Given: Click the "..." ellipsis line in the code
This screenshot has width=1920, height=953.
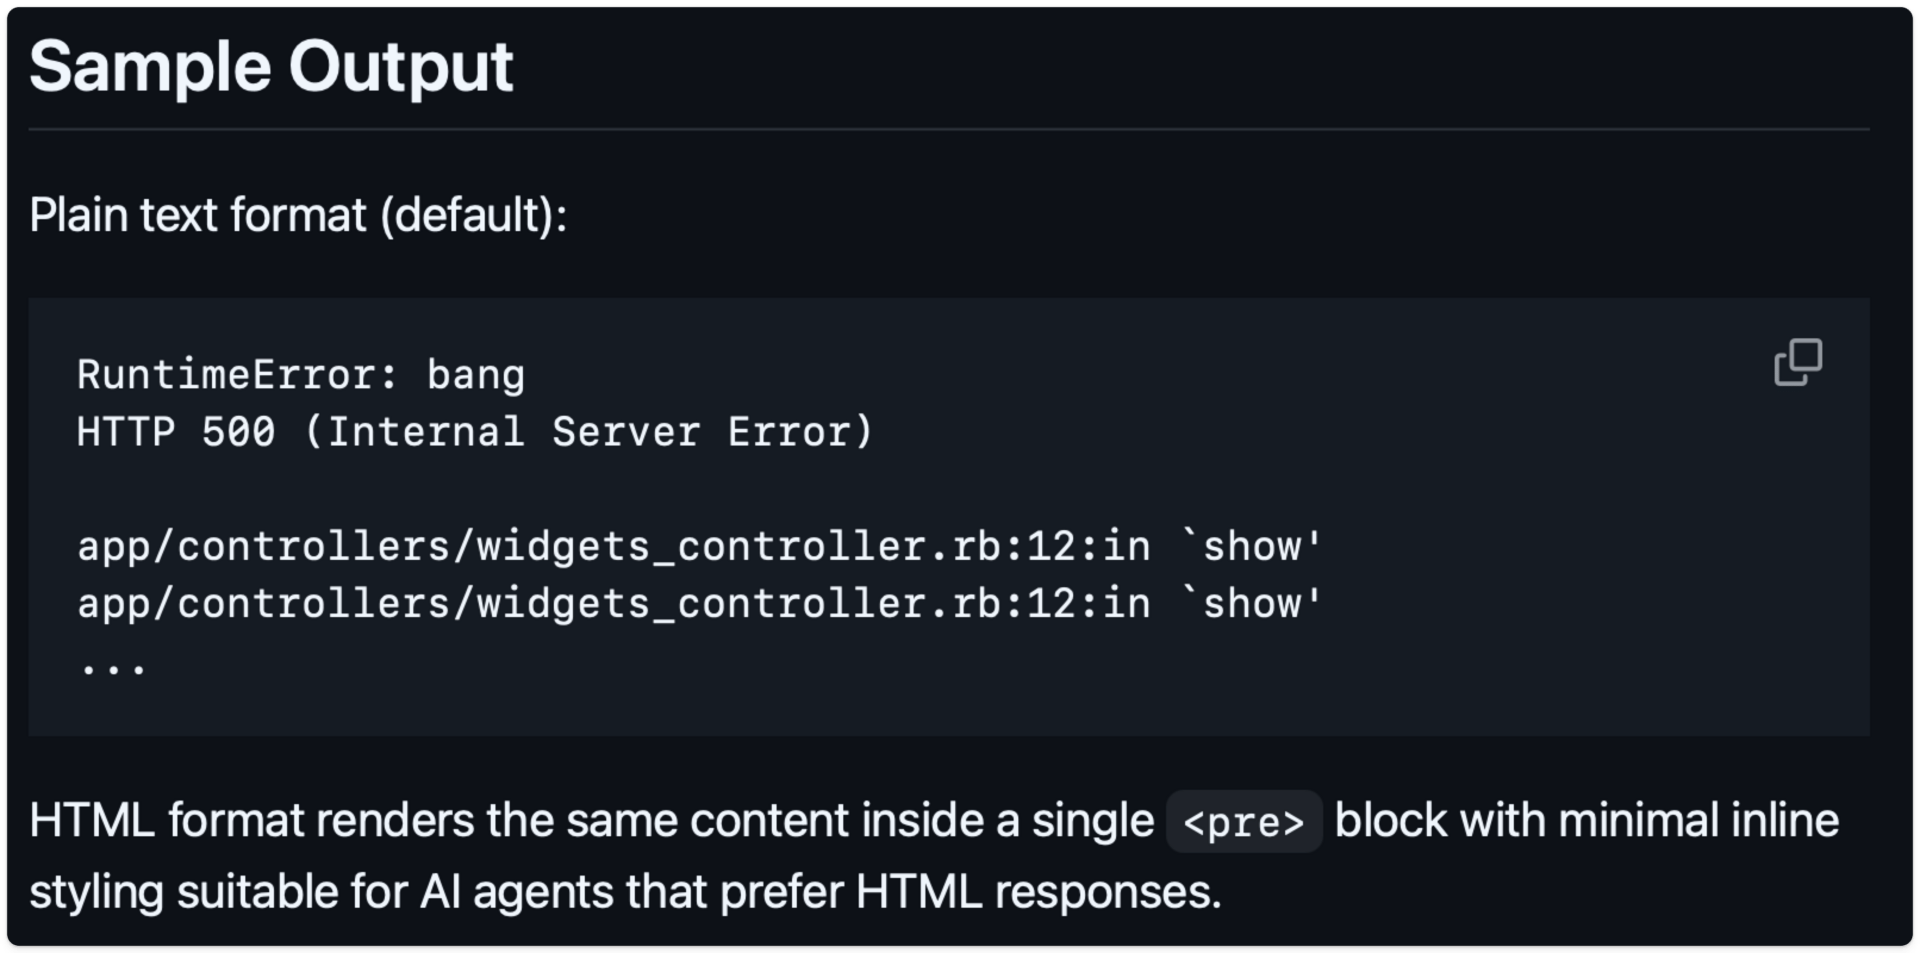Looking at the screenshot, I should pos(113,663).
